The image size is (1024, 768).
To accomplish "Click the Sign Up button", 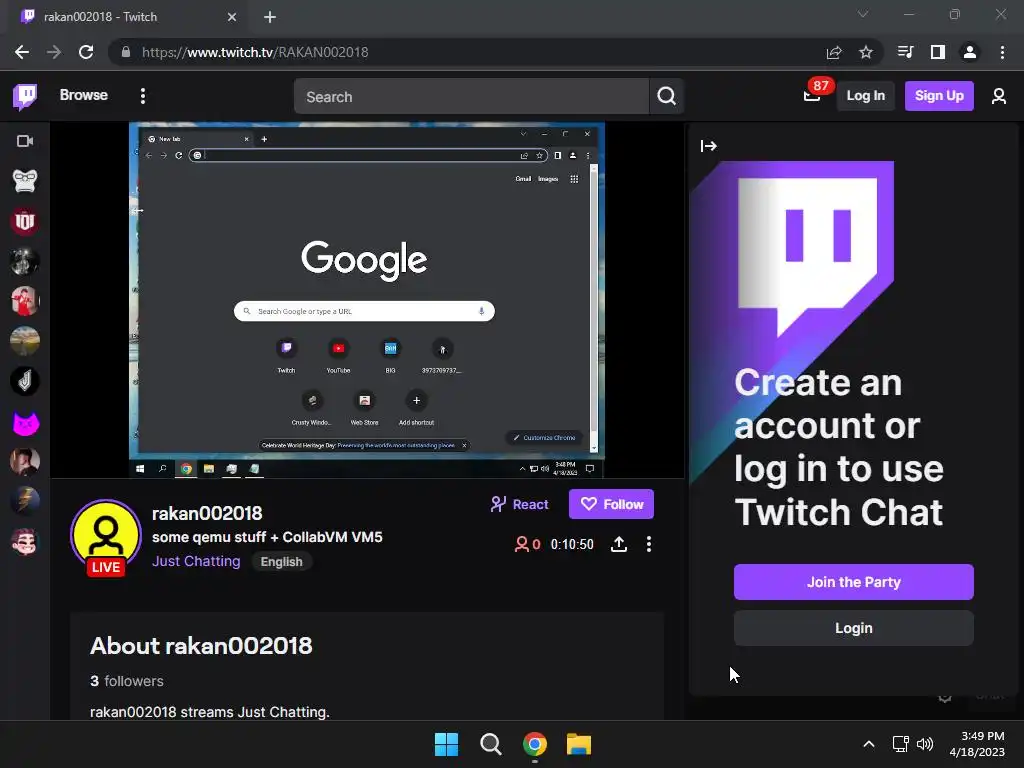I will (x=938, y=96).
